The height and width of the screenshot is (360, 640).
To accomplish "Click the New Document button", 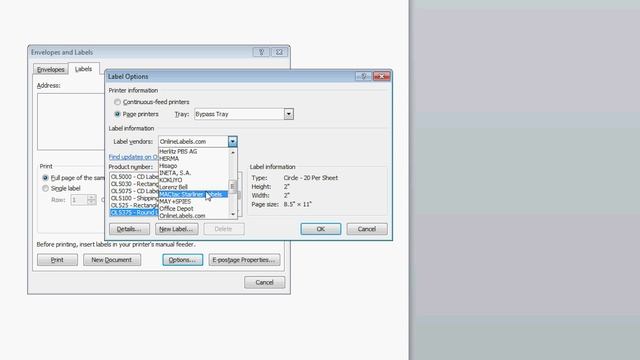I will coord(112,260).
